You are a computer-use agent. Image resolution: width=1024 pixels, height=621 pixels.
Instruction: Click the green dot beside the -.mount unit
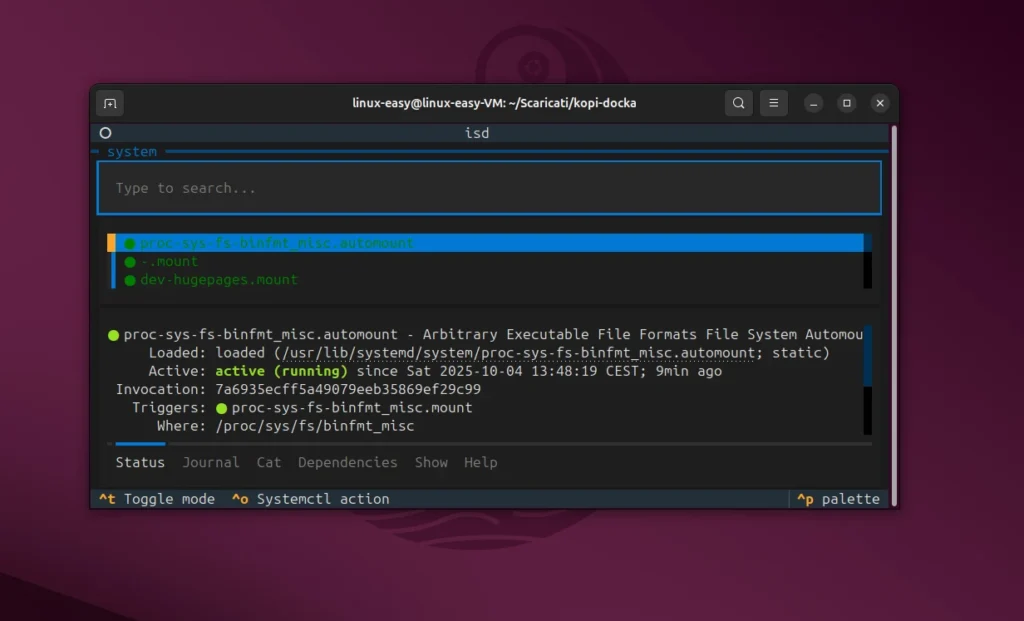tap(129, 261)
